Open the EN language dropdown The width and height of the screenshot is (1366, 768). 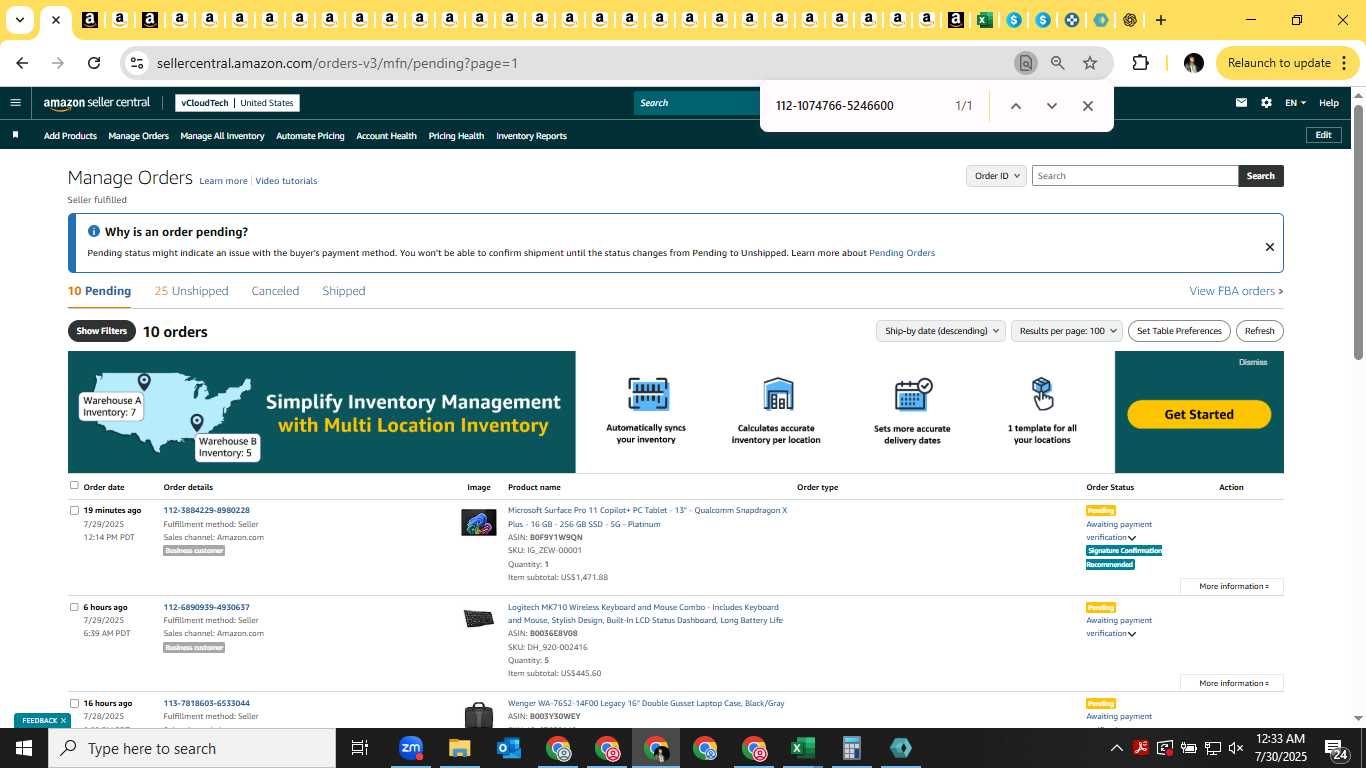1295,102
